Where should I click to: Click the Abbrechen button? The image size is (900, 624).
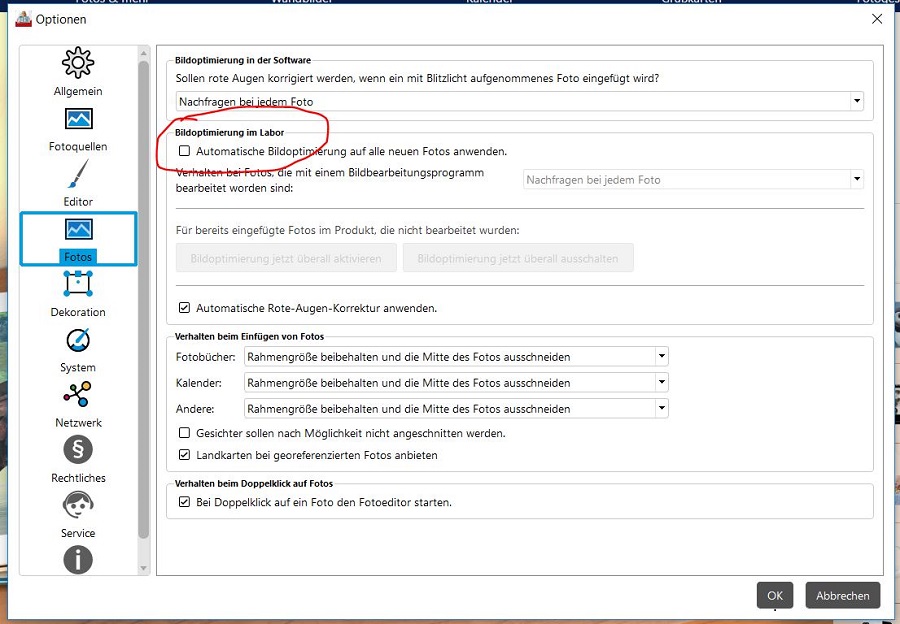click(842, 595)
